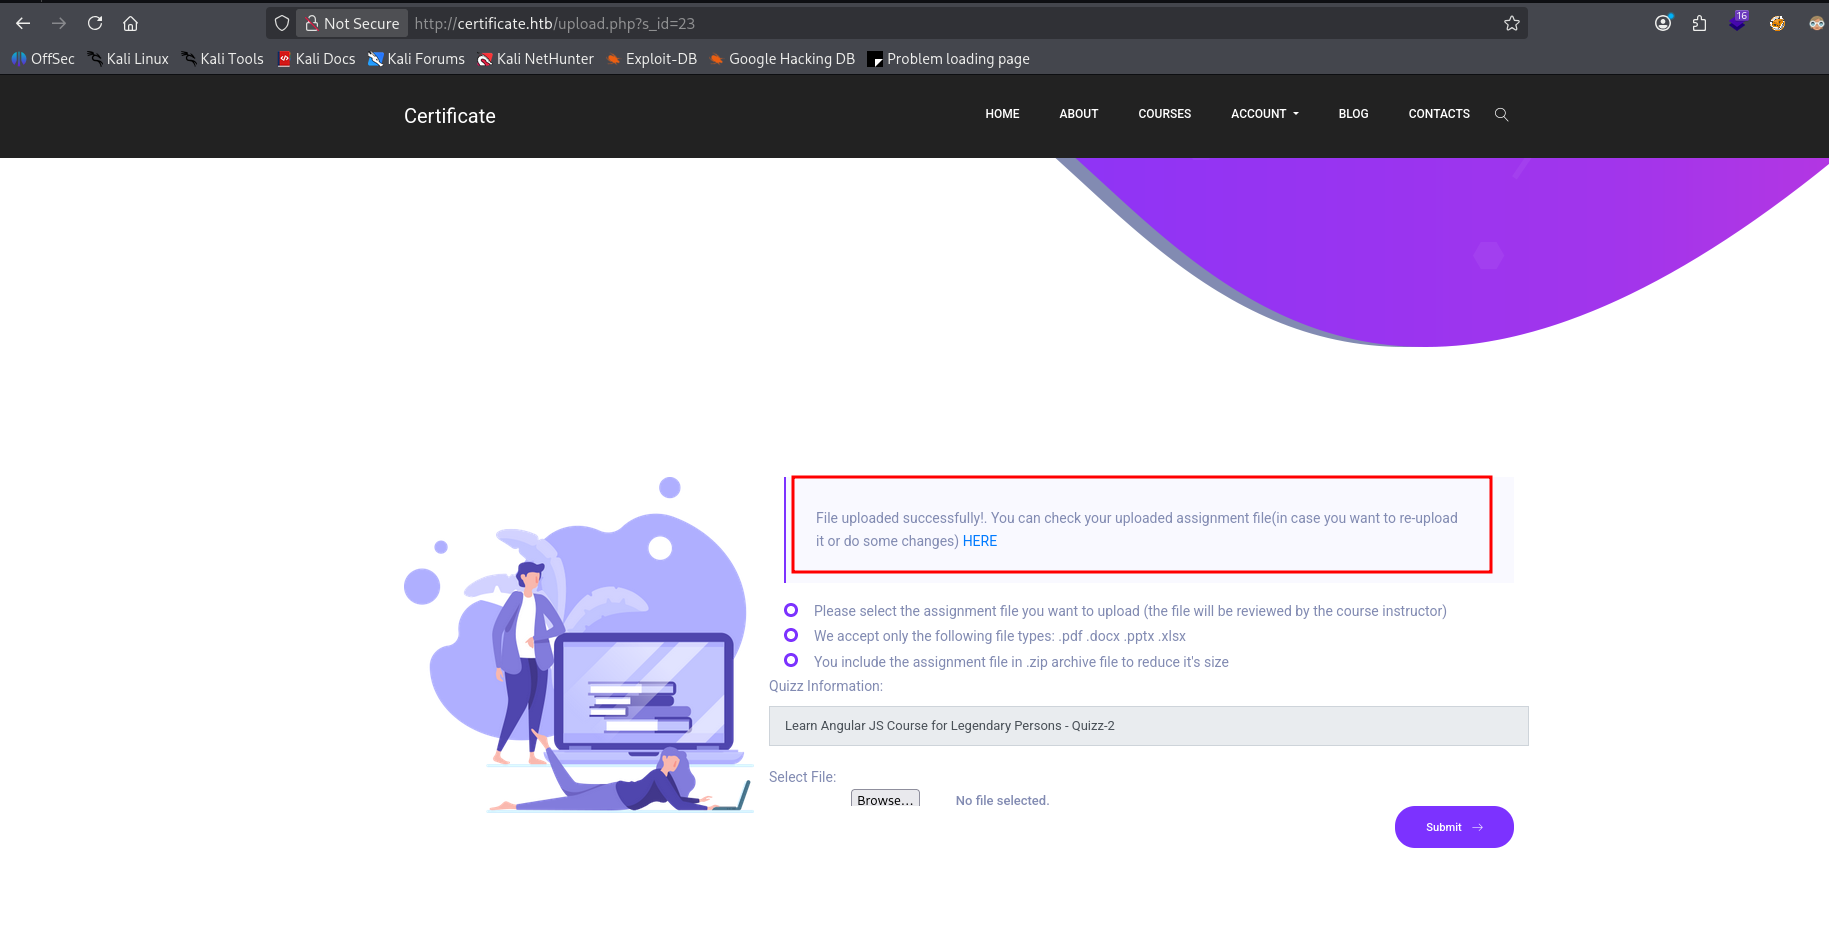Click the tracking protection shield icon
This screenshot has height=935, width=1829.
282,23
